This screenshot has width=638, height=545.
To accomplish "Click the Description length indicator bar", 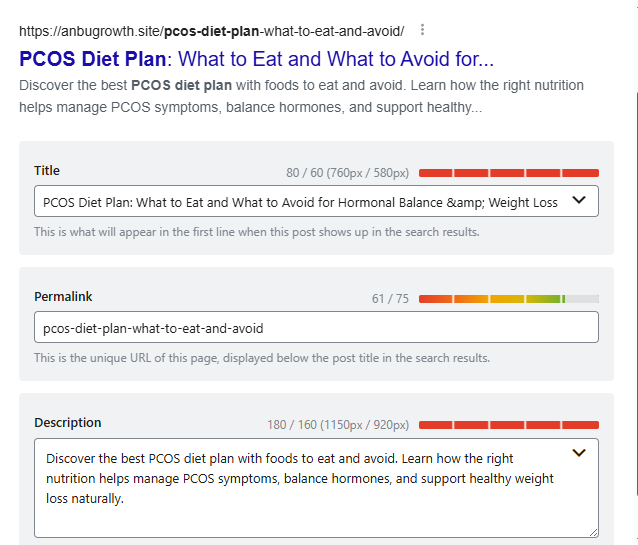I will tap(508, 425).
